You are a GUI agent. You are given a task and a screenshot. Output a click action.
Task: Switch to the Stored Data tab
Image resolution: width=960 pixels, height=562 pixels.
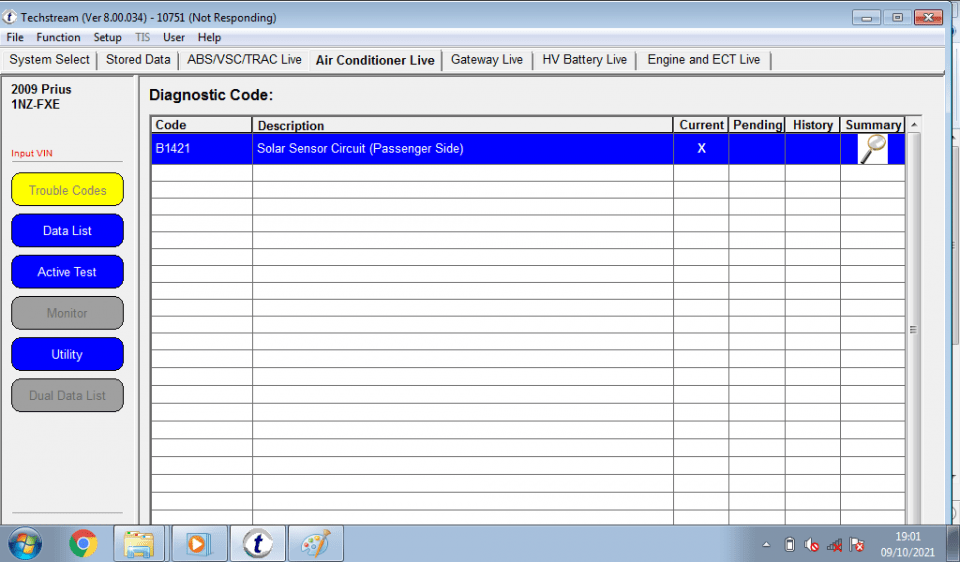pyautogui.click(x=138, y=60)
